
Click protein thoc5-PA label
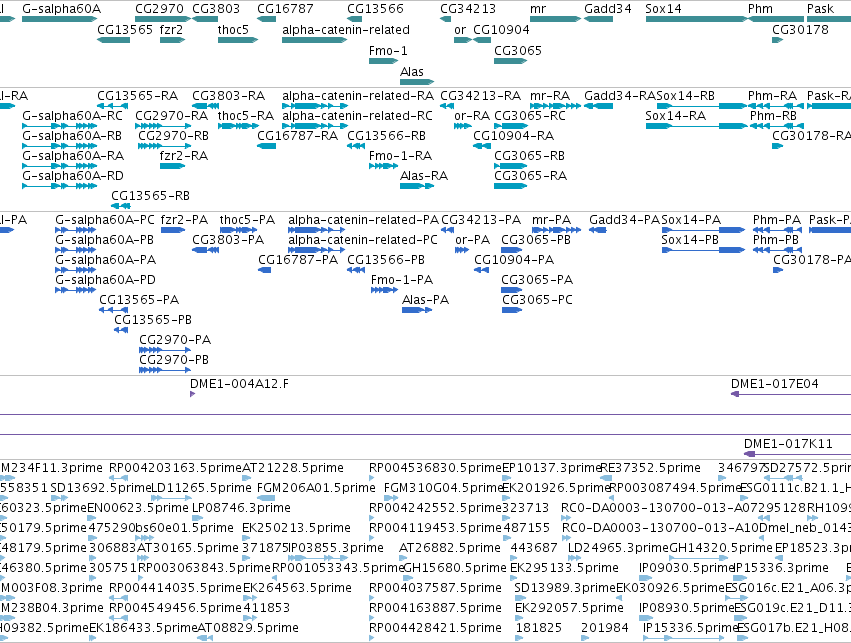(247, 220)
